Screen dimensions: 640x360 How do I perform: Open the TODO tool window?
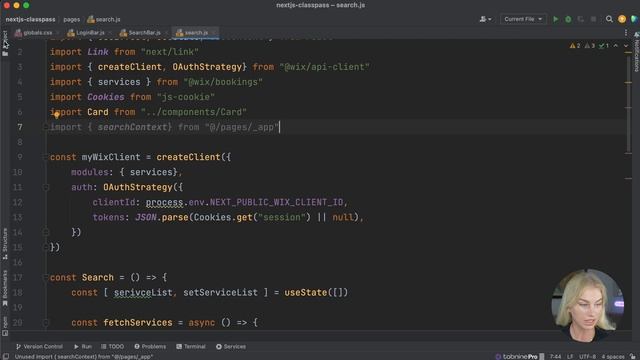point(113,347)
